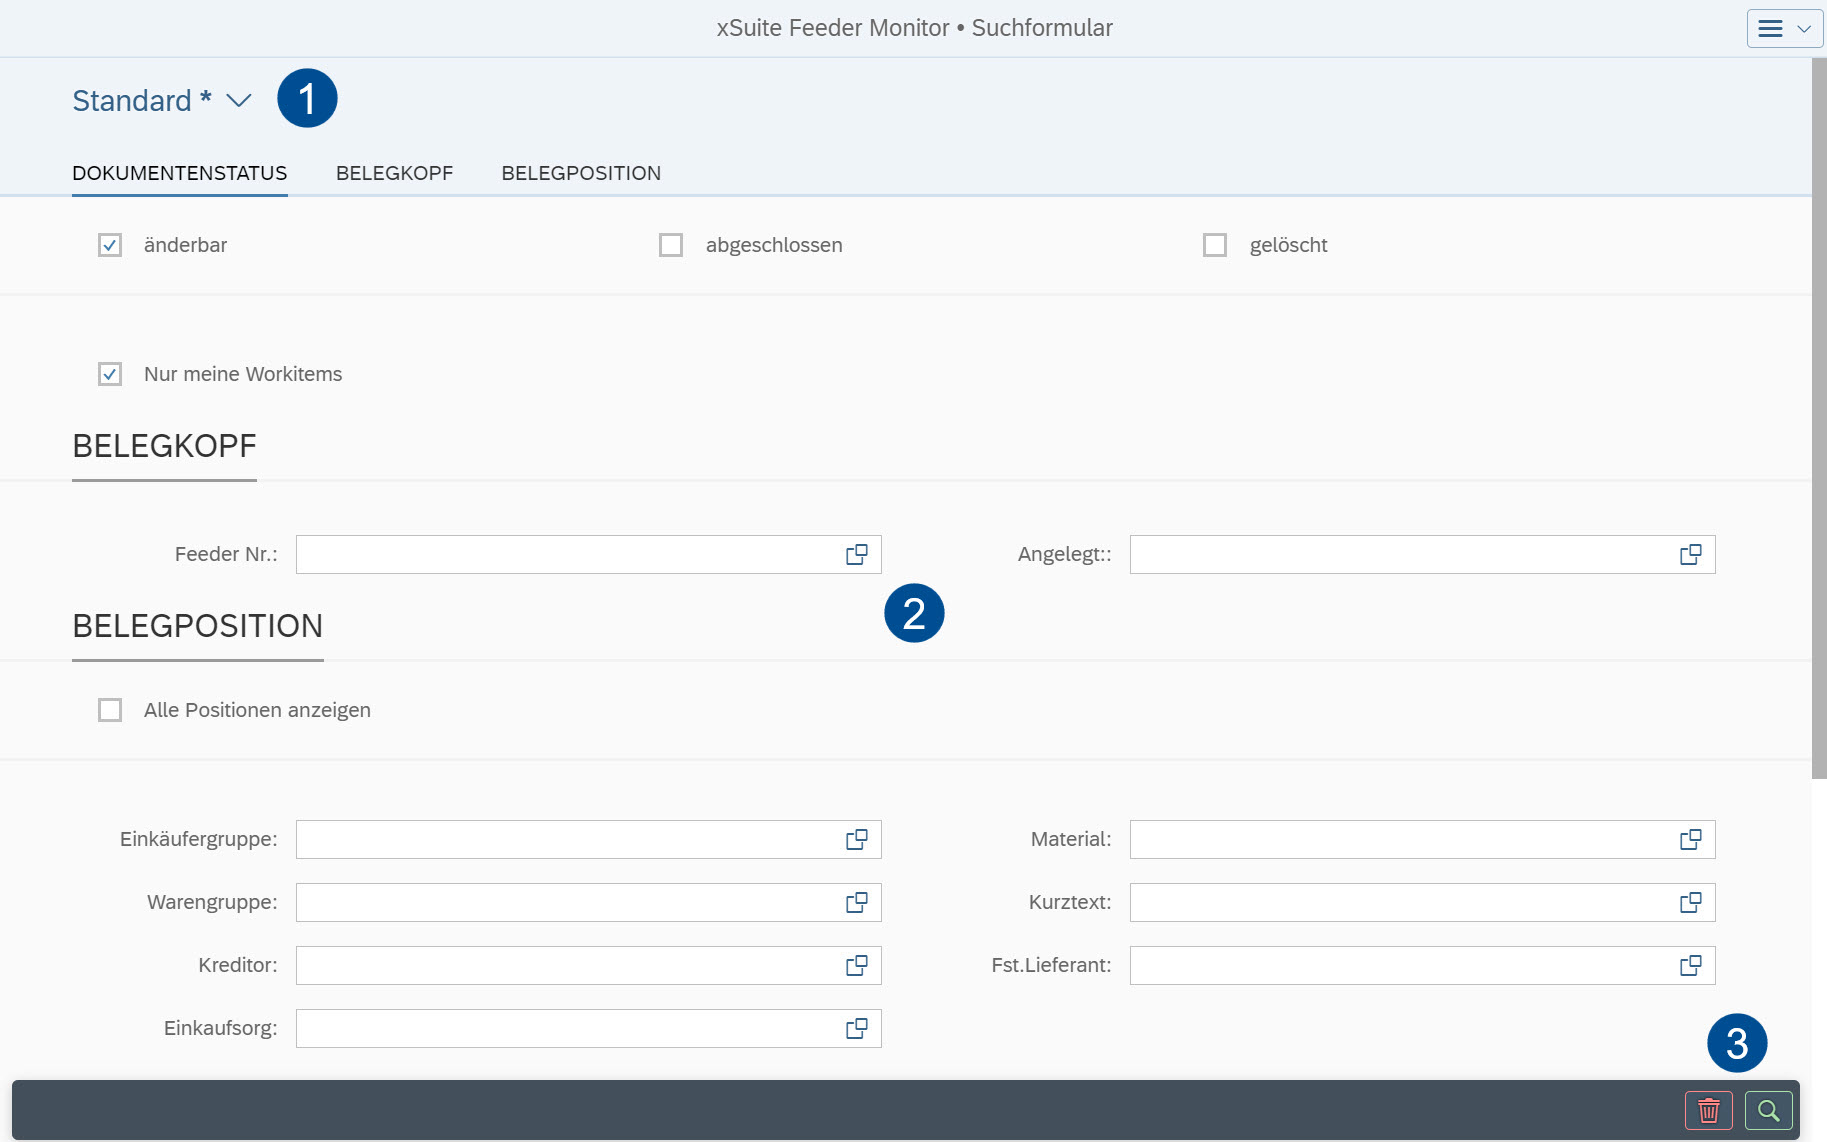Open value help for Feeder Nr. field
The width and height of the screenshot is (1827, 1142).
(856, 554)
